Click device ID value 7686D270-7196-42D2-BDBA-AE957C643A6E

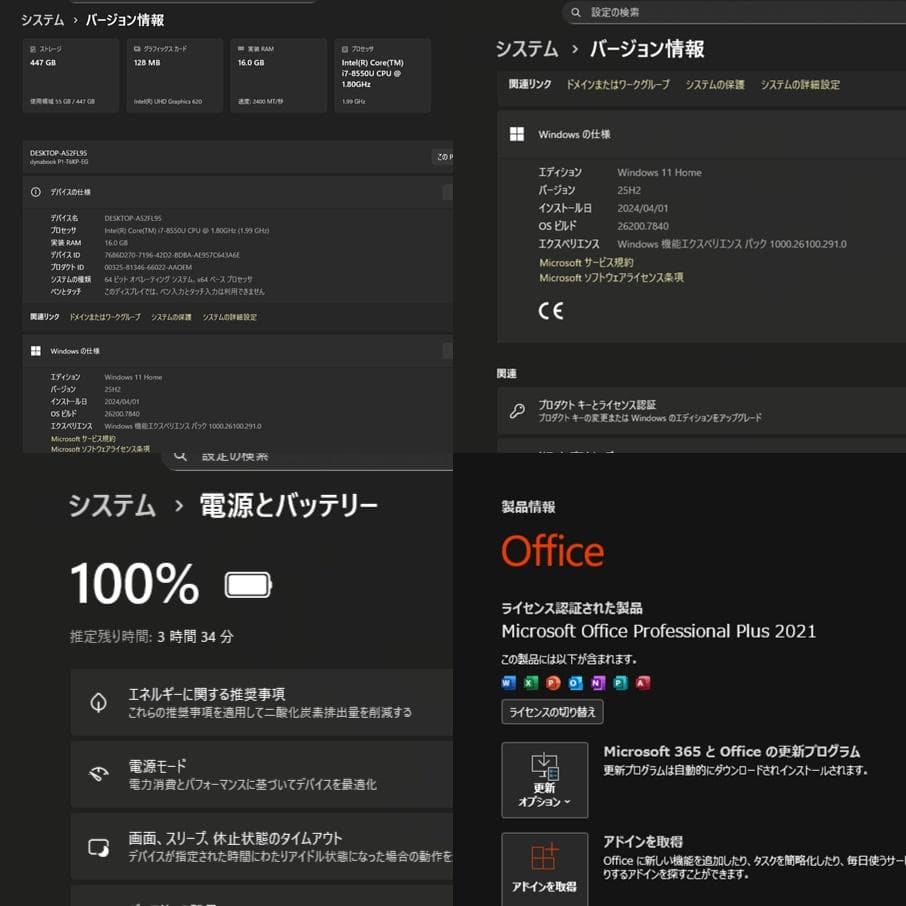pos(172,255)
